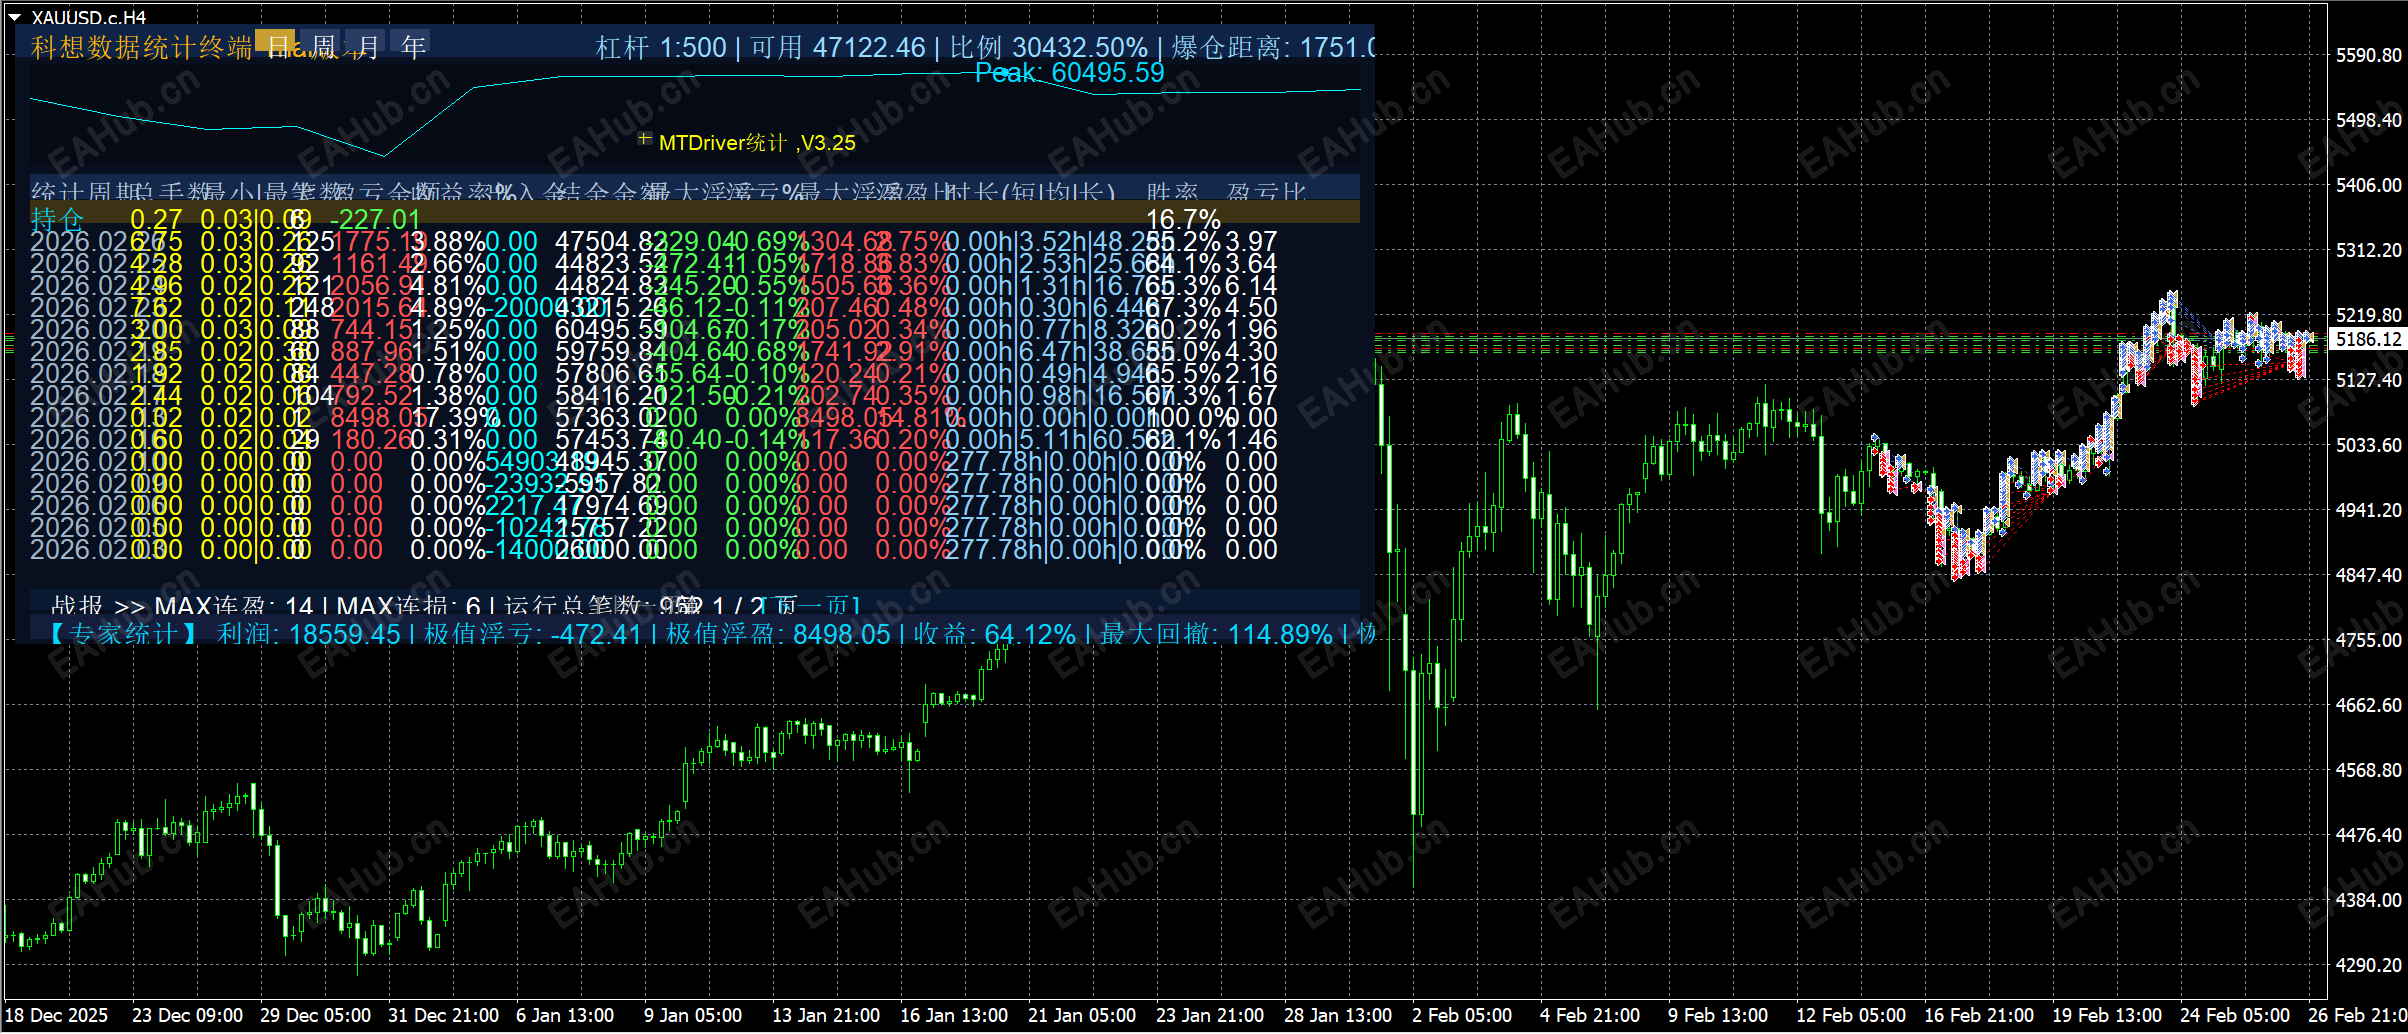Click the 4755.00 price axis label

2368,640
